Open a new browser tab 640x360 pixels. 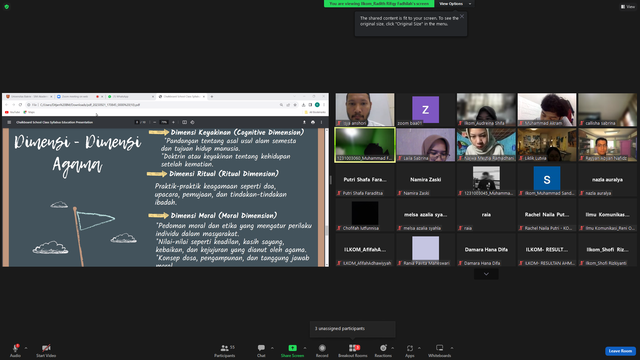click(212, 97)
